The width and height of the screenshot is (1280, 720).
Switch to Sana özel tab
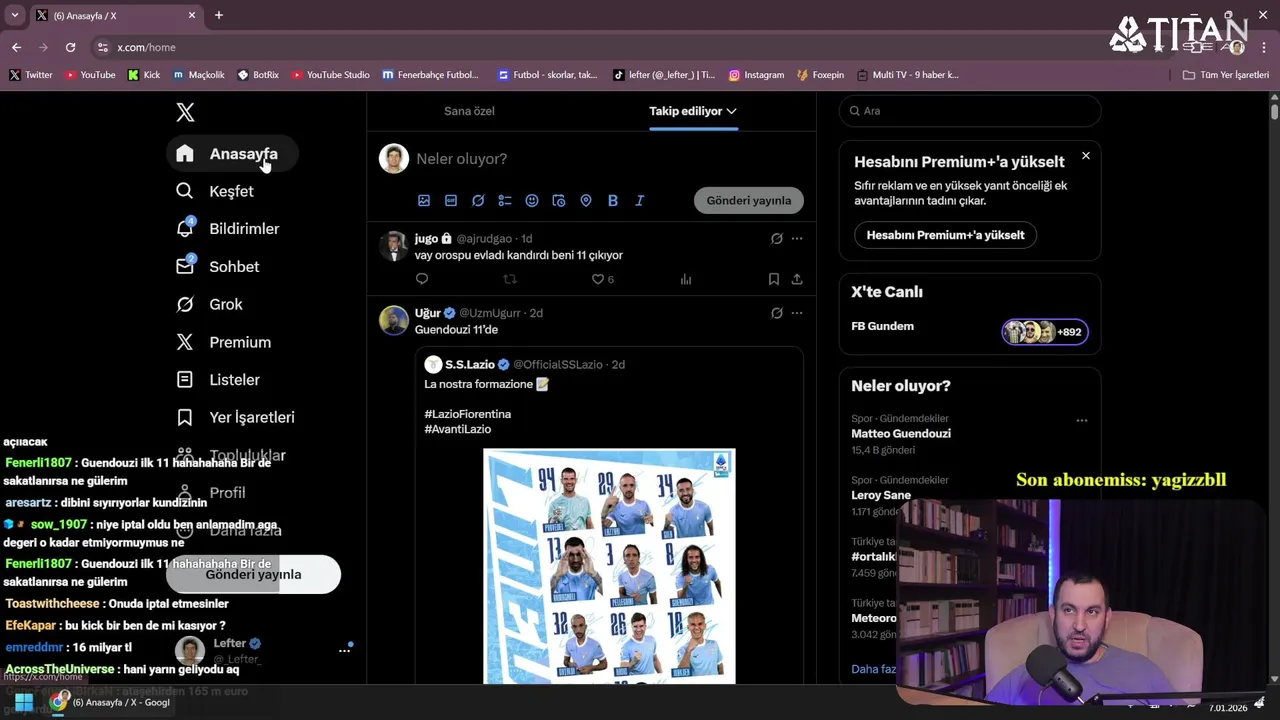tap(469, 111)
